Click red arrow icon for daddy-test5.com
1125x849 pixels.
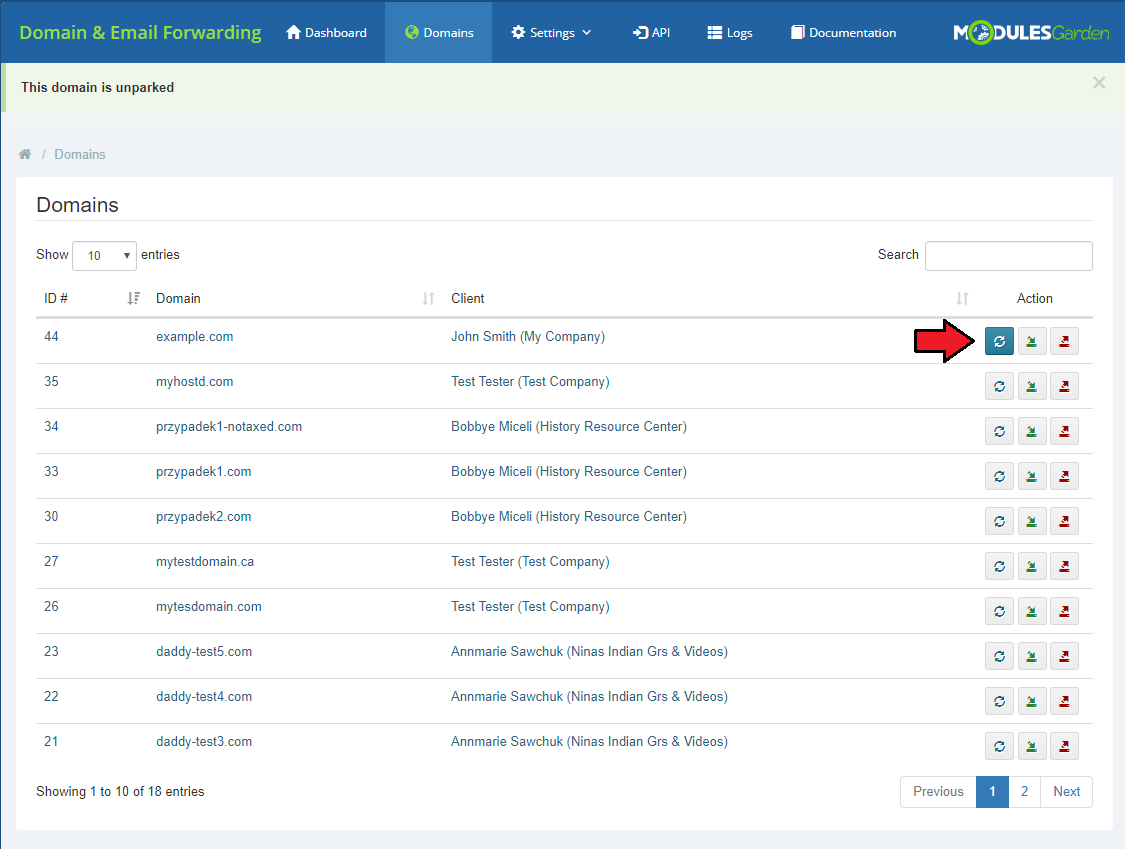1064,656
